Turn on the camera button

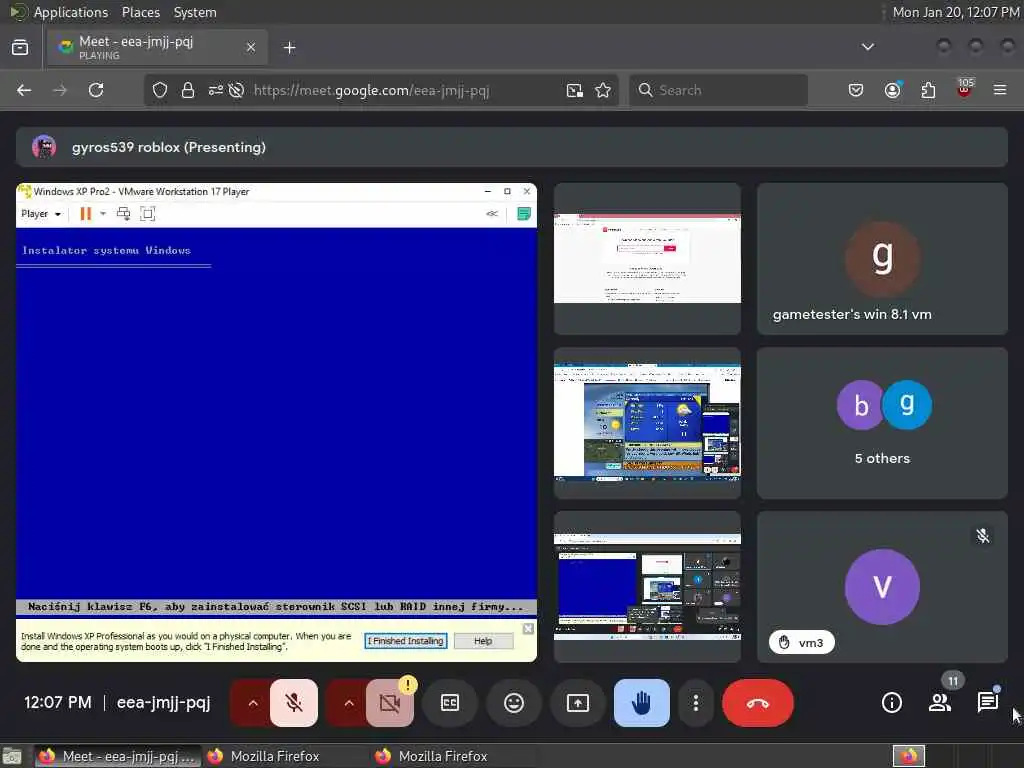point(390,703)
